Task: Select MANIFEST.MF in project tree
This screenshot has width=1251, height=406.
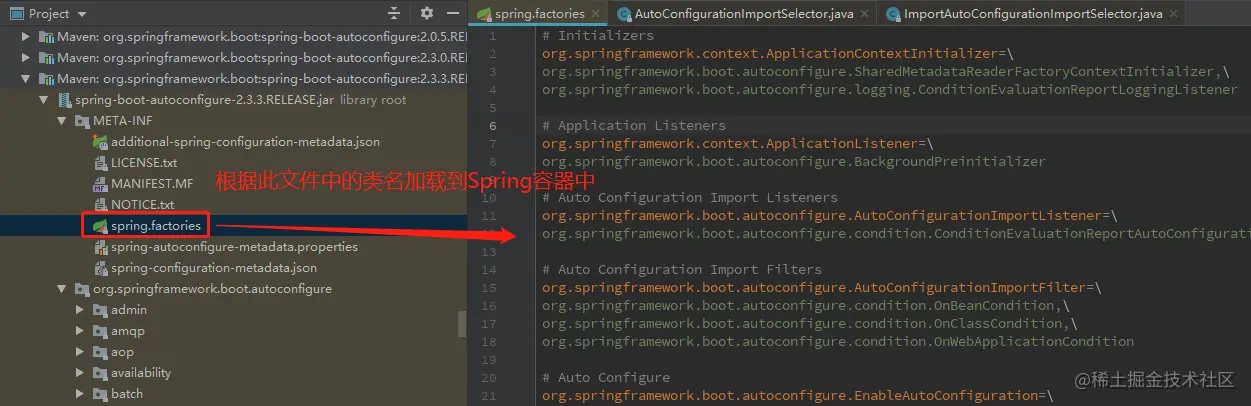Action: [x=152, y=183]
